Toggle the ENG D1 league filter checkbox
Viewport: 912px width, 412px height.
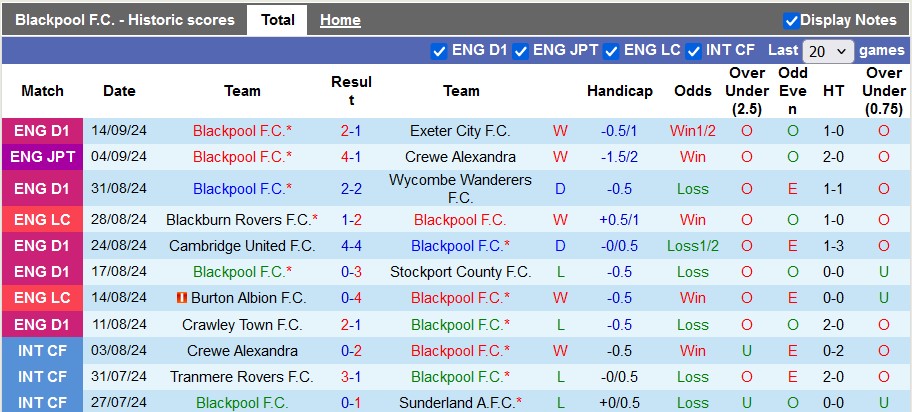click(x=439, y=52)
